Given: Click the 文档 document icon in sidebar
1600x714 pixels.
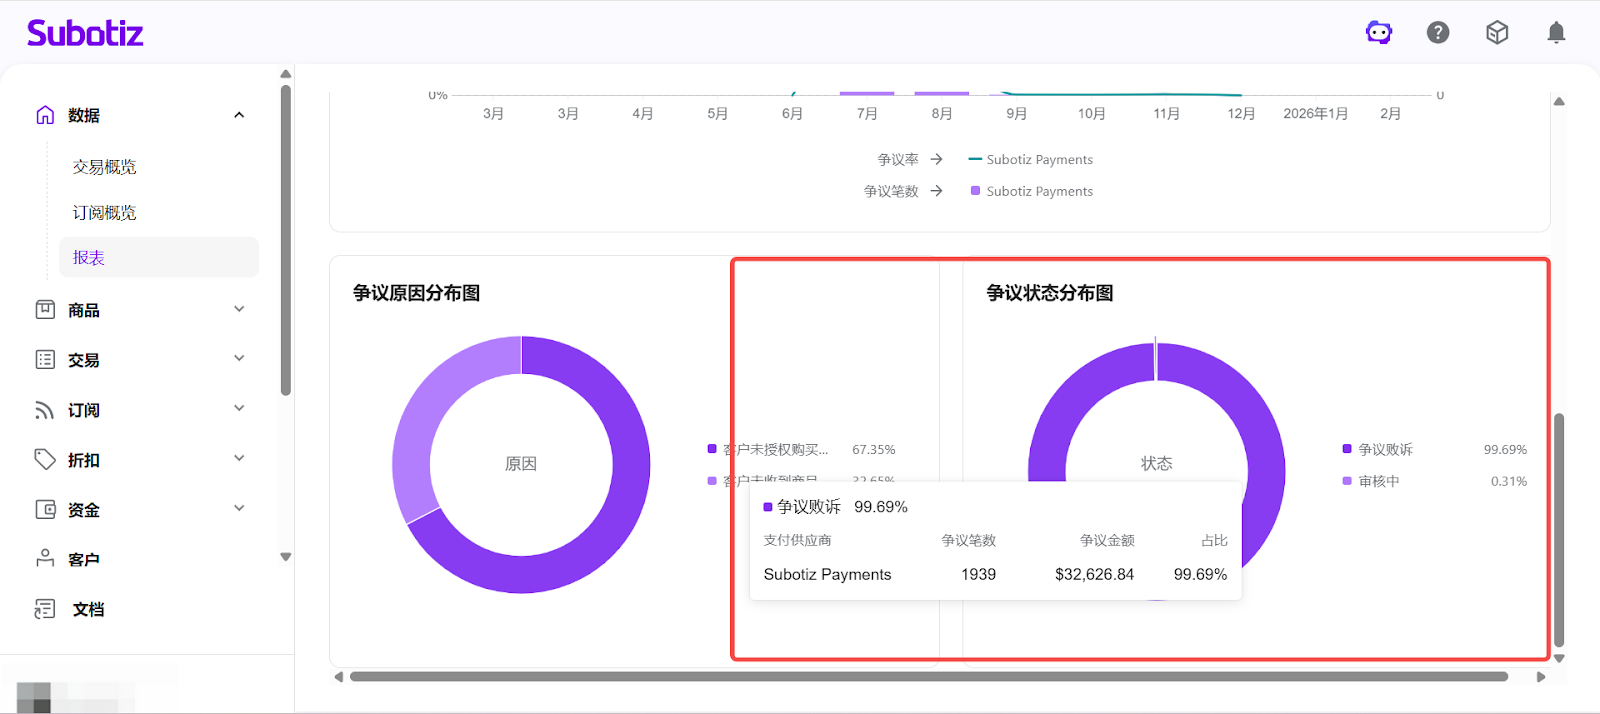Looking at the screenshot, I should tap(45, 609).
